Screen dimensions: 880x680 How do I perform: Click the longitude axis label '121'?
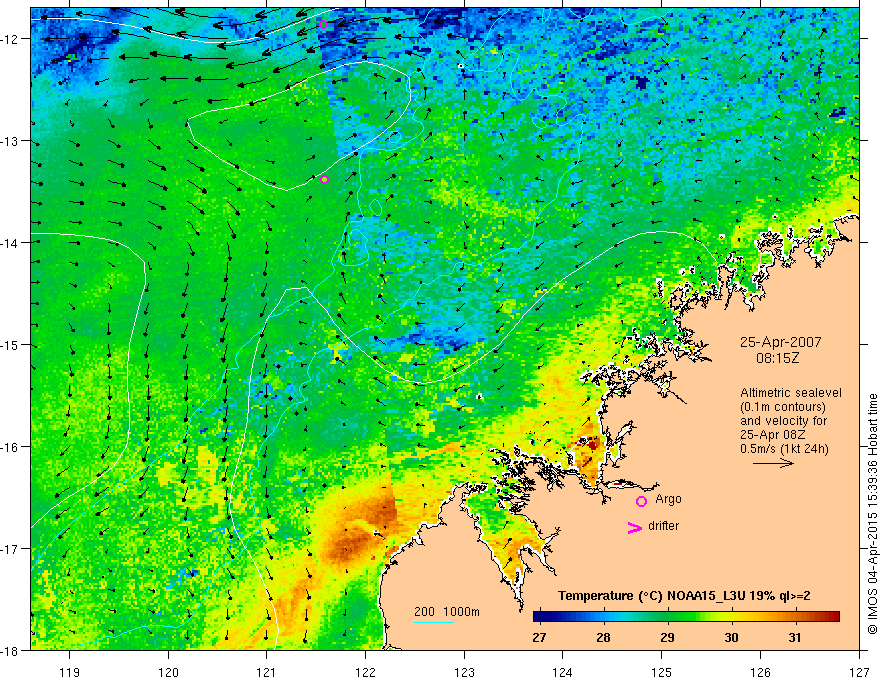(267, 672)
